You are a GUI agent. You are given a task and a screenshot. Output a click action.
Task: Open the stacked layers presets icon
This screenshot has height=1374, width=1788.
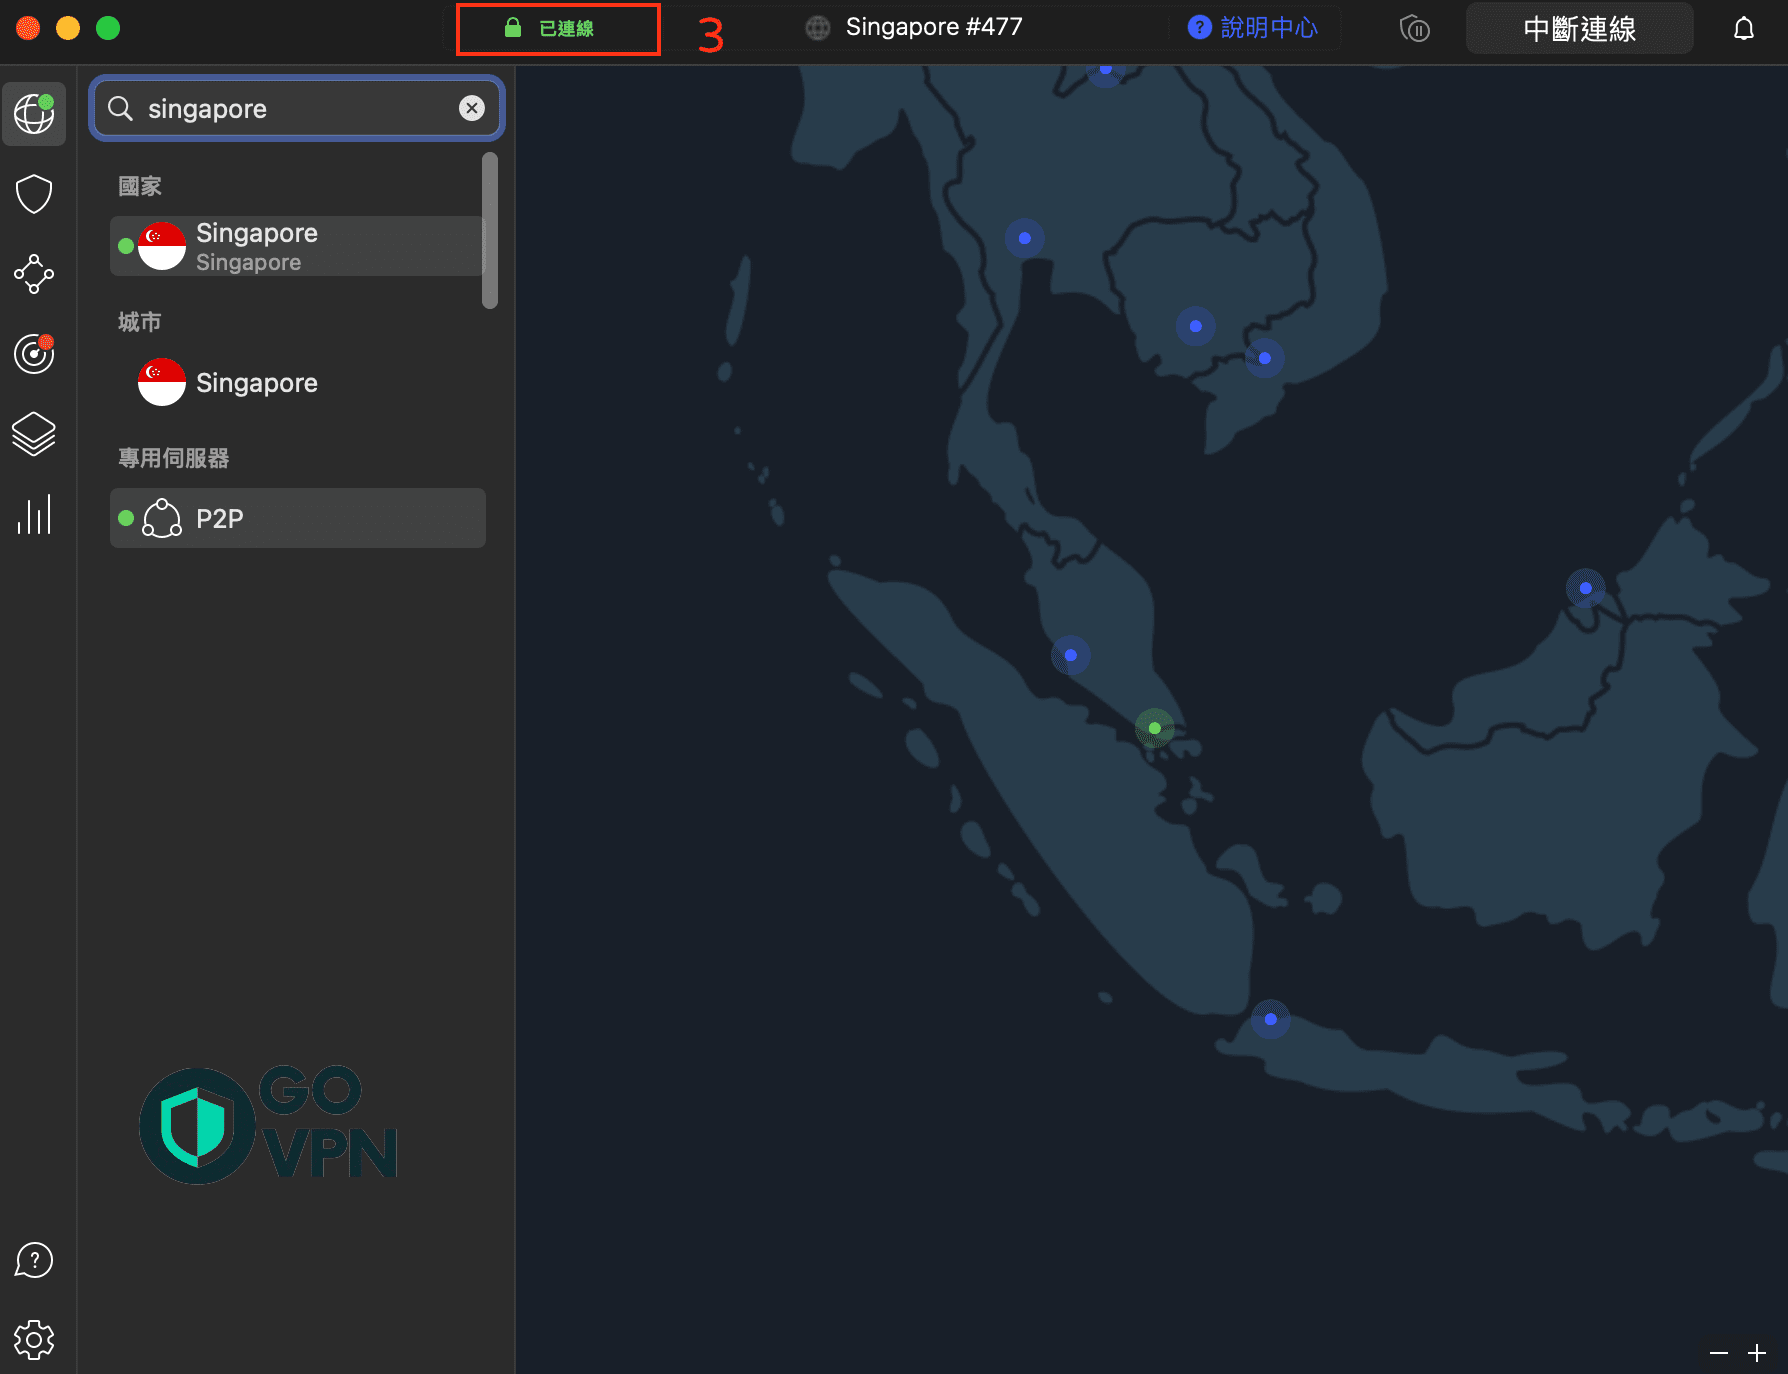point(34,434)
